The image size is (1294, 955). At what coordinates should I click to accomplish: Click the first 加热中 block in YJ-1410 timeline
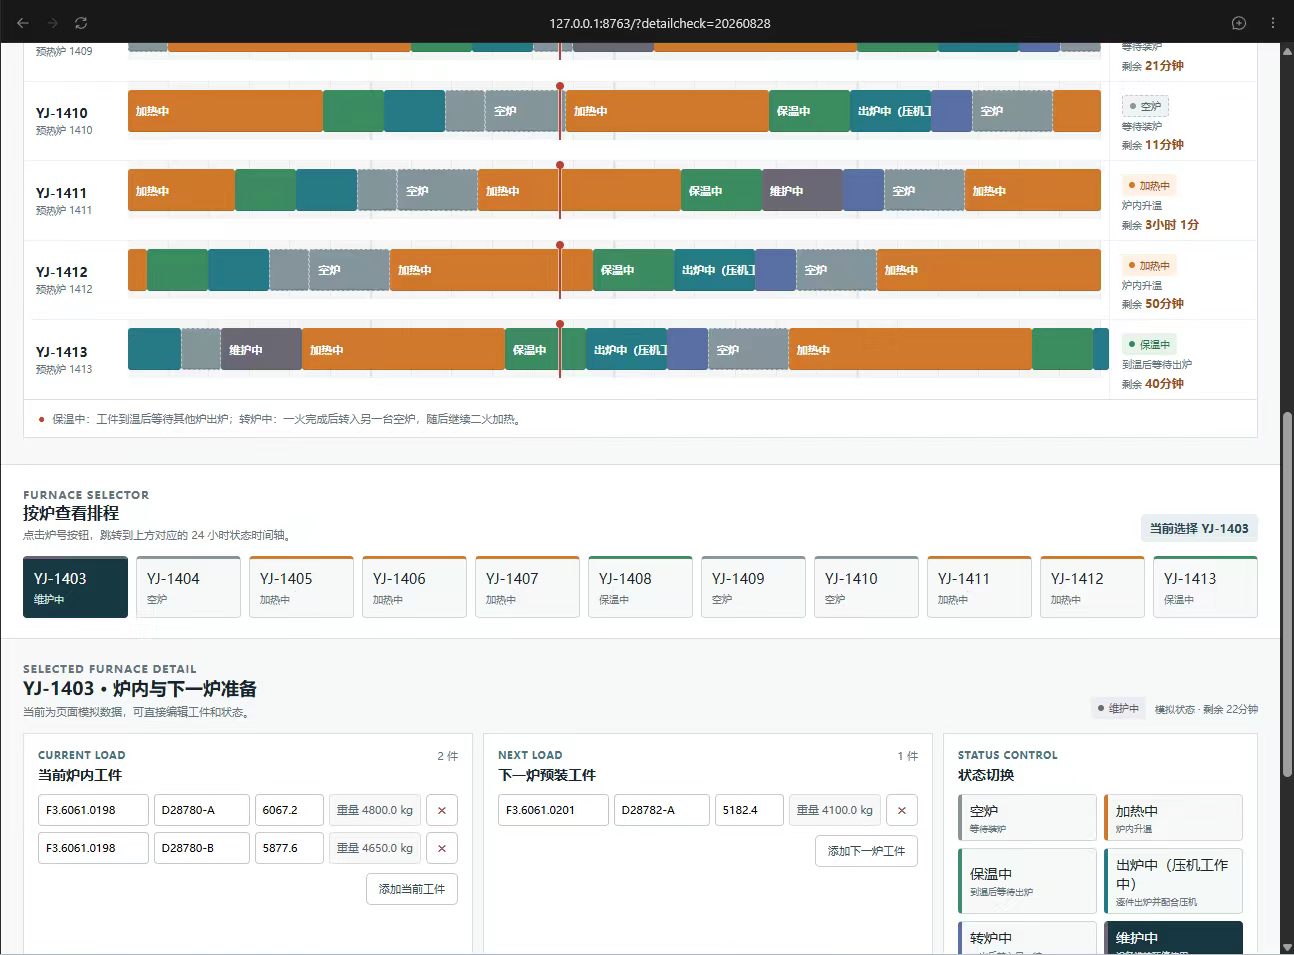click(x=225, y=111)
